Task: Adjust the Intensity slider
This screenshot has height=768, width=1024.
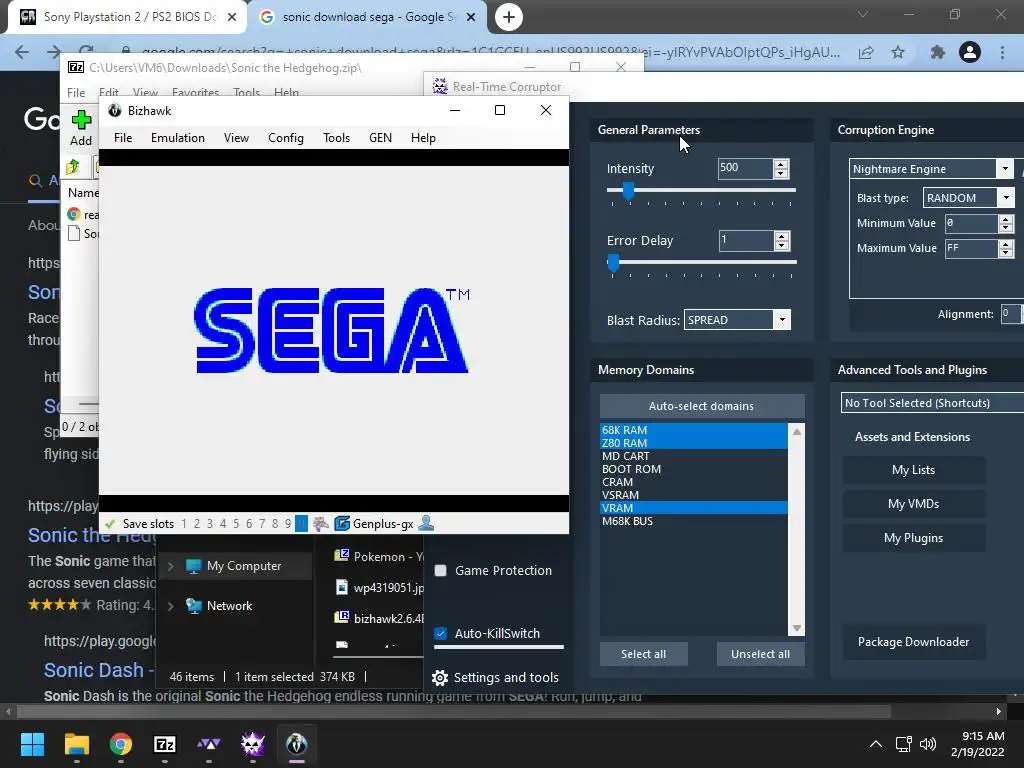Action: pos(628,190)
